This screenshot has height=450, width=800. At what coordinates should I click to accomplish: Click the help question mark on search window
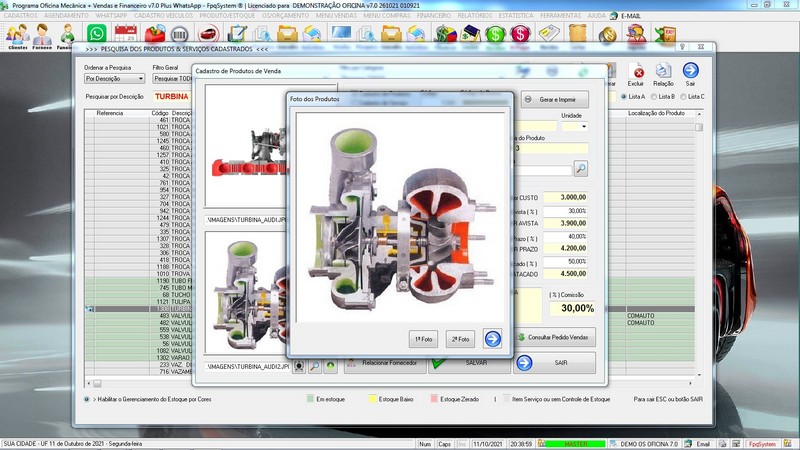(x=682, y=46)
